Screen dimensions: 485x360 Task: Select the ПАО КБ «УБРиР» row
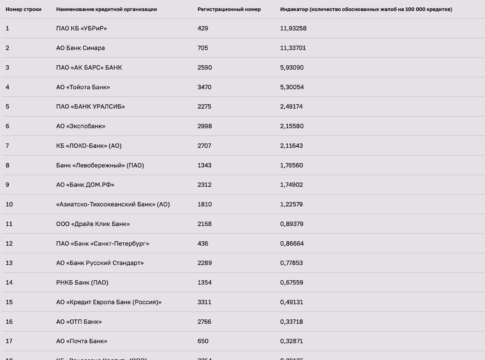coord(243,28)
